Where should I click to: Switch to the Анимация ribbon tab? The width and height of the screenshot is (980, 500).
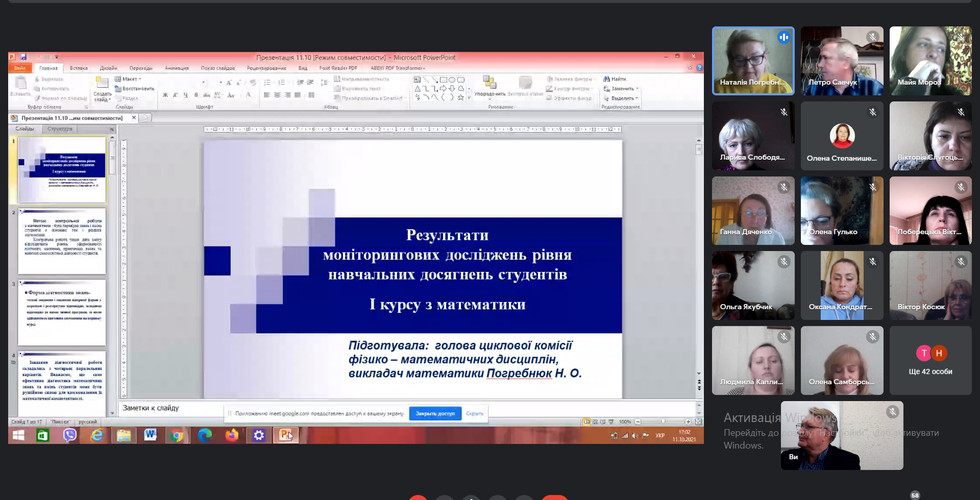177,68
